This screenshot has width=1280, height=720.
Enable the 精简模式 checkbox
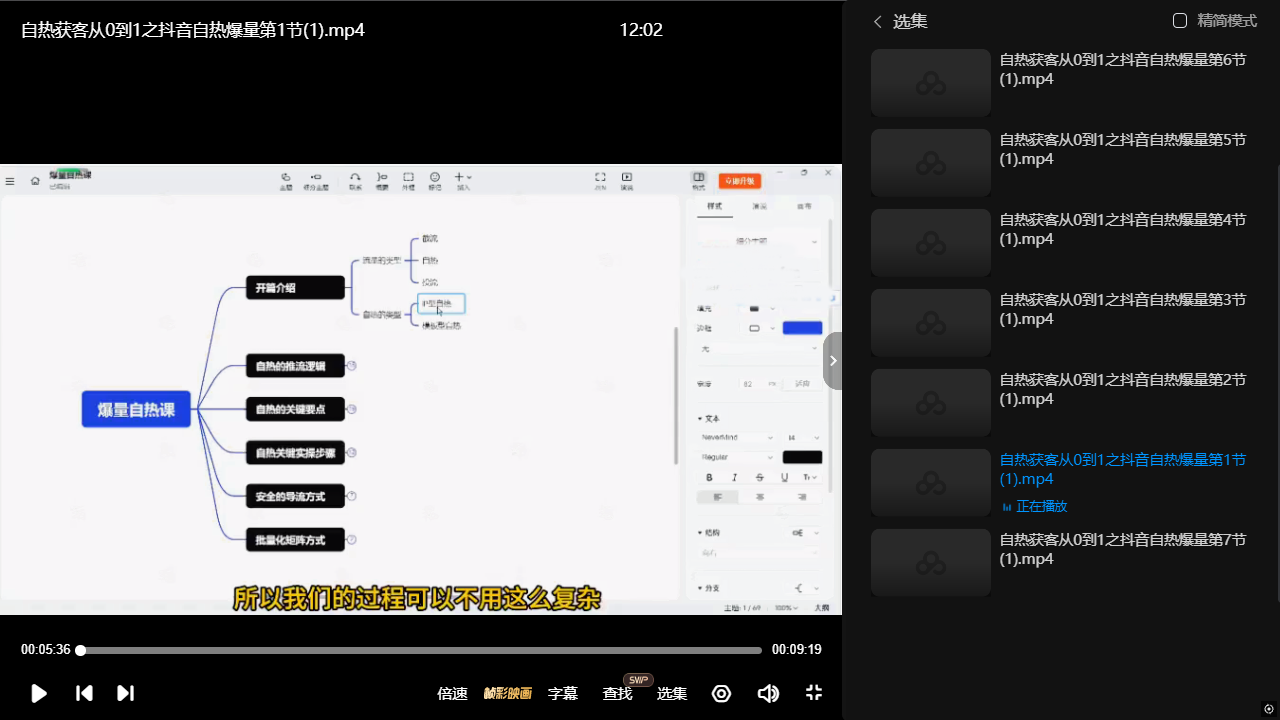1180,21
